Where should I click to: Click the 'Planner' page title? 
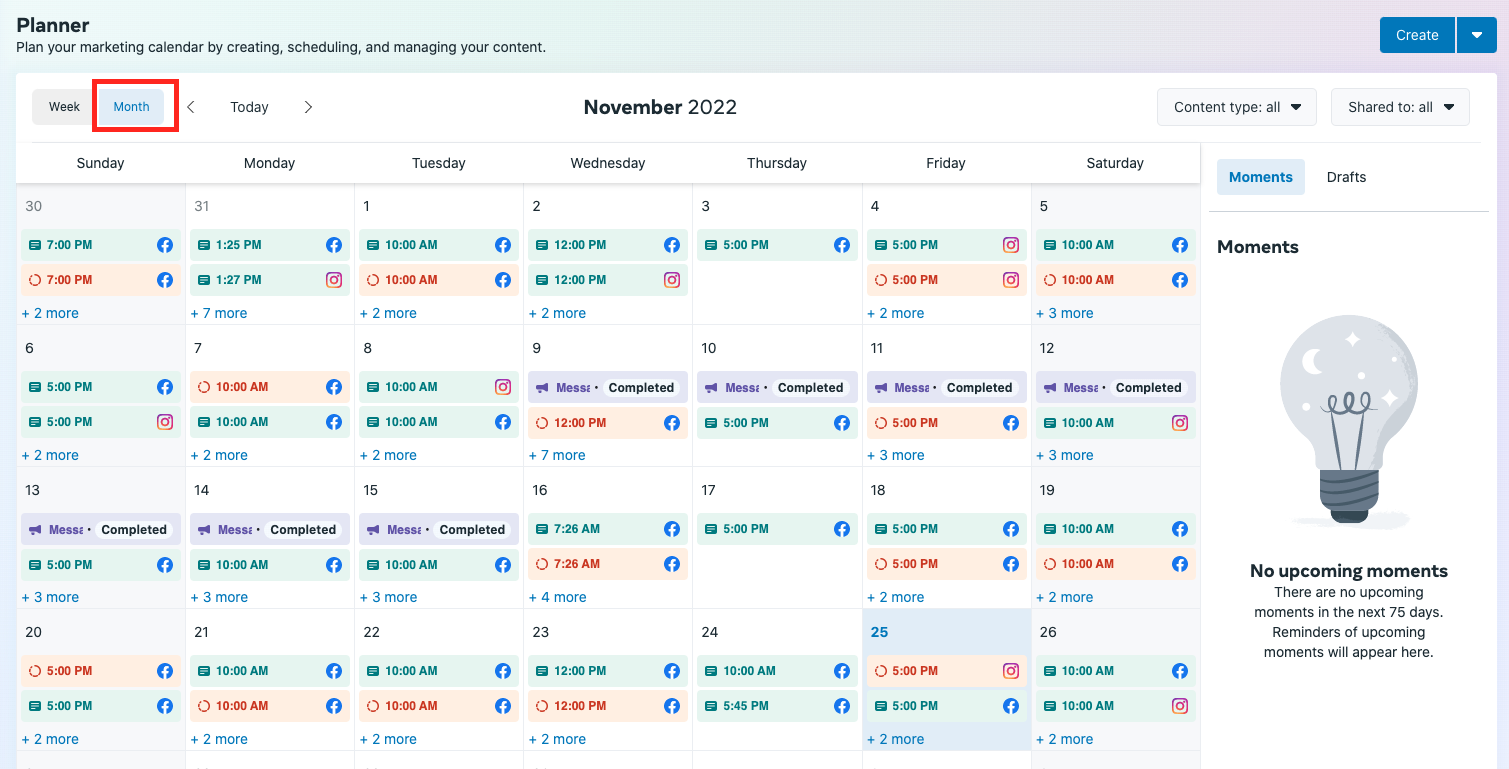coord(53,25)
